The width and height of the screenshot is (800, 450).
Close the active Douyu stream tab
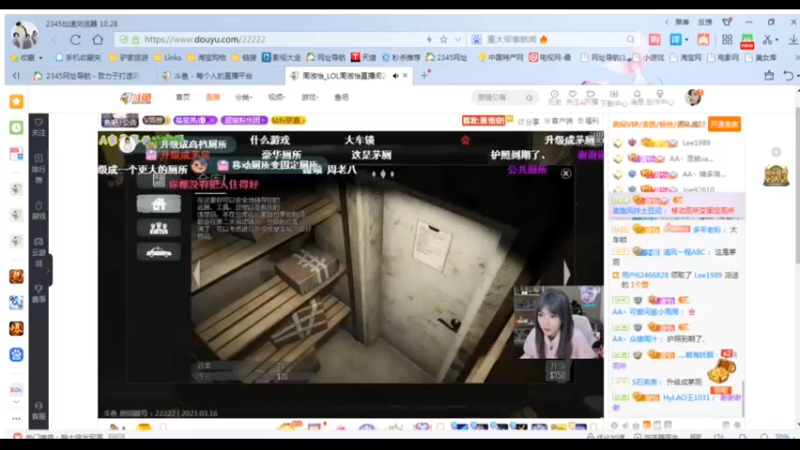[x=405, y=76]
